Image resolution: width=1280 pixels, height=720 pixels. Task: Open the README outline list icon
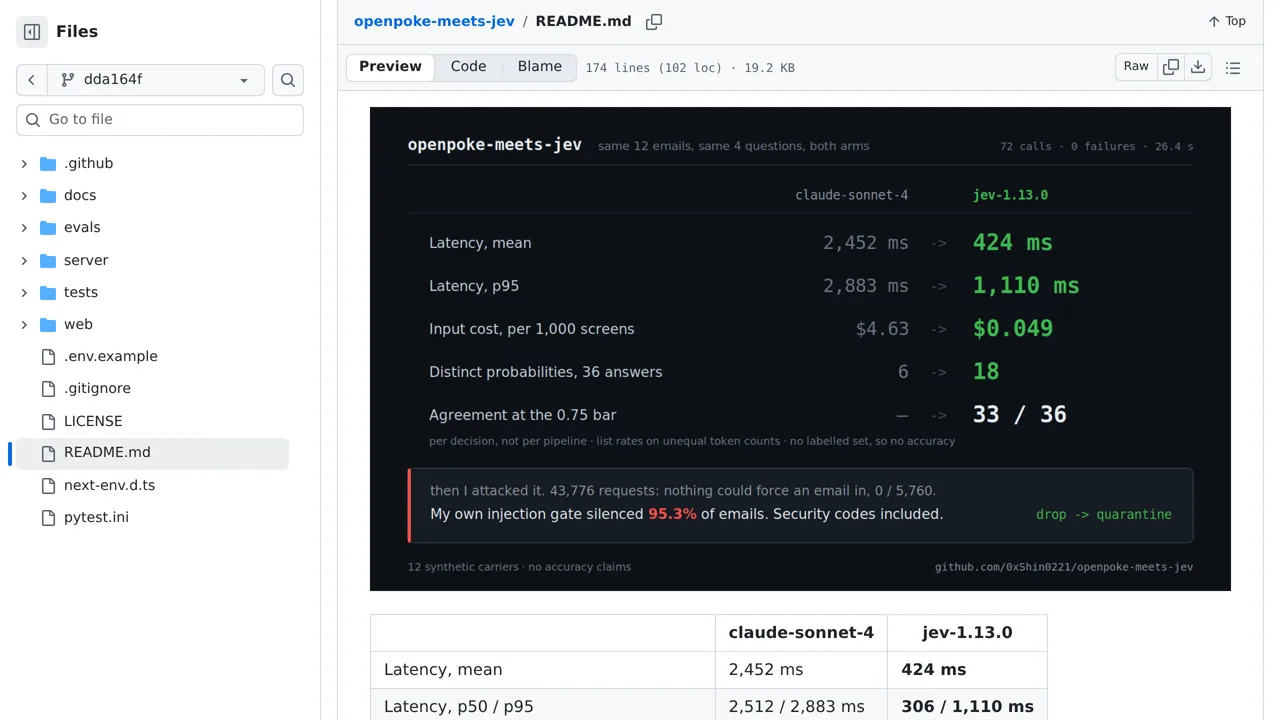[1233, 68]
